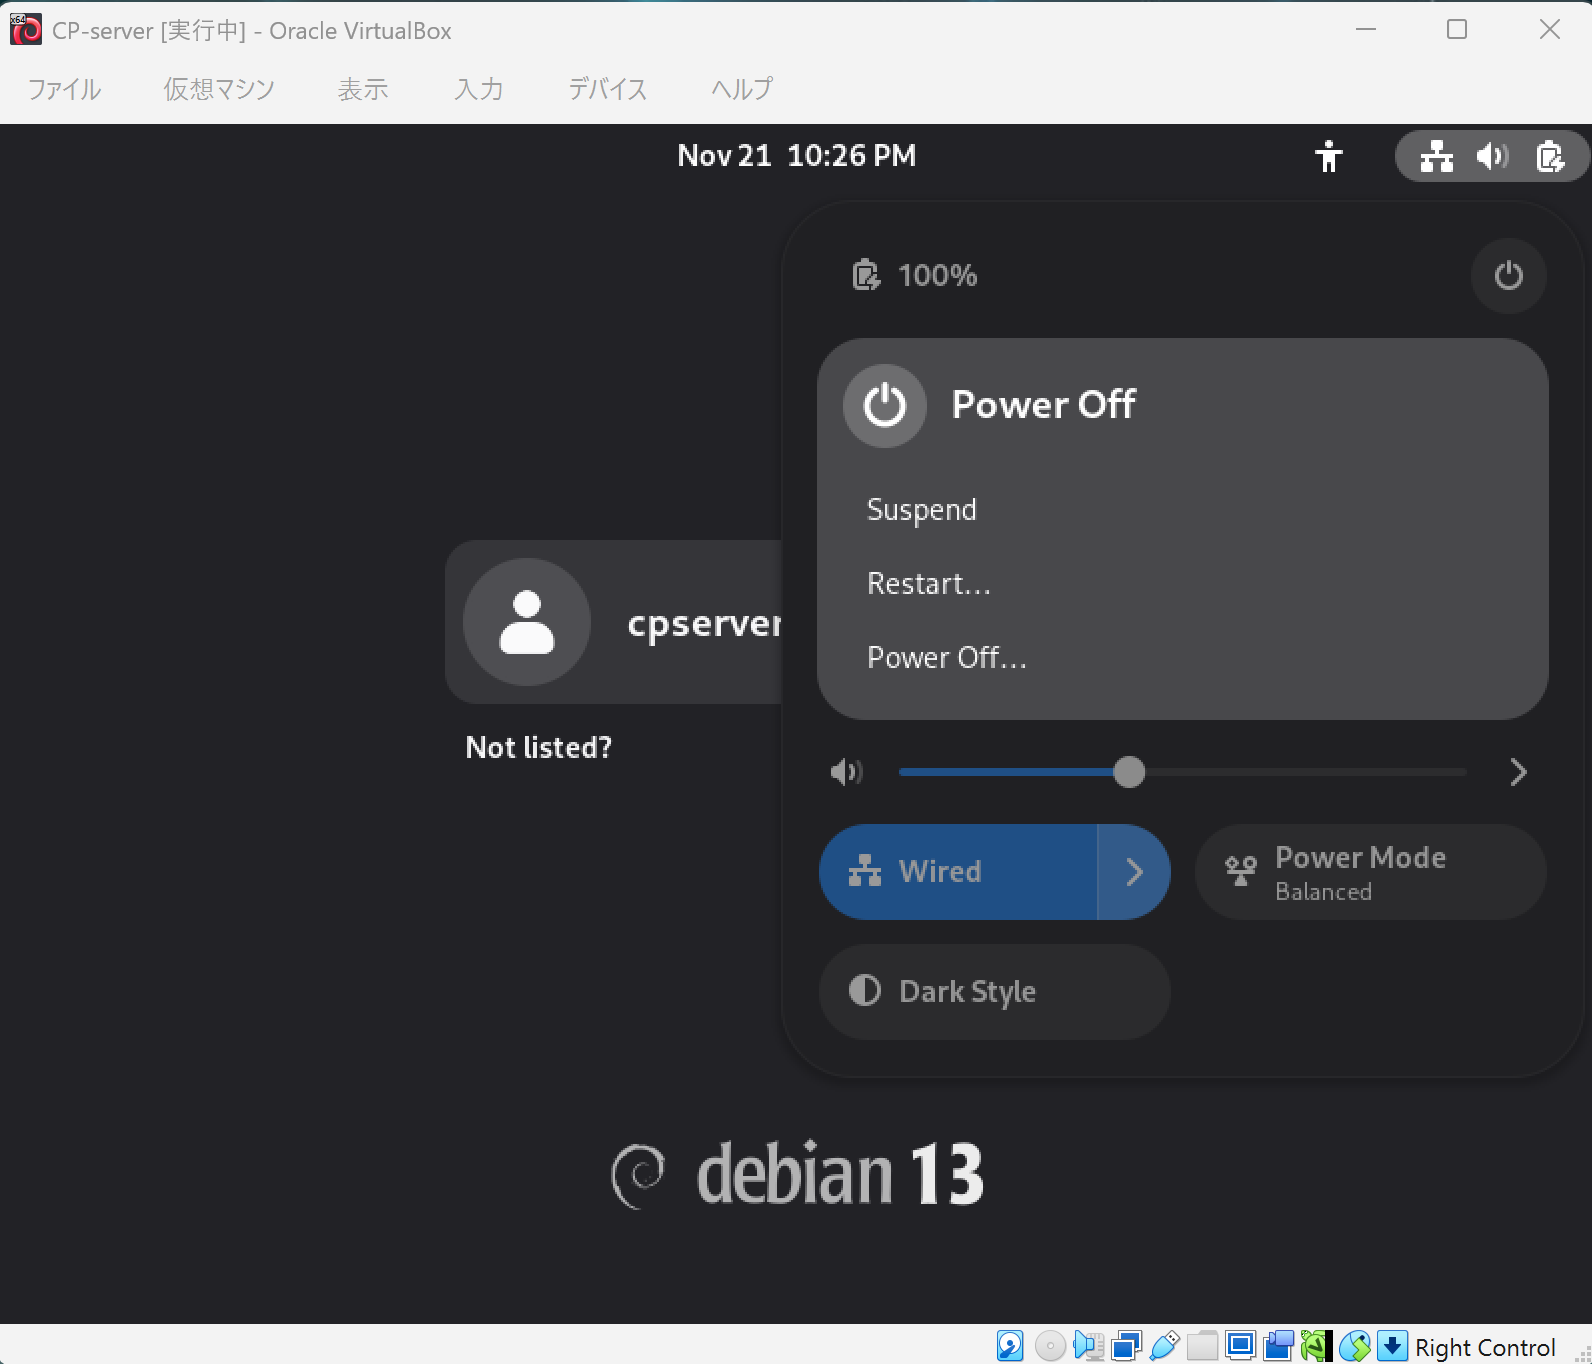Click VirtualBox USB devices status icon

click(x=1164, y=1346)
